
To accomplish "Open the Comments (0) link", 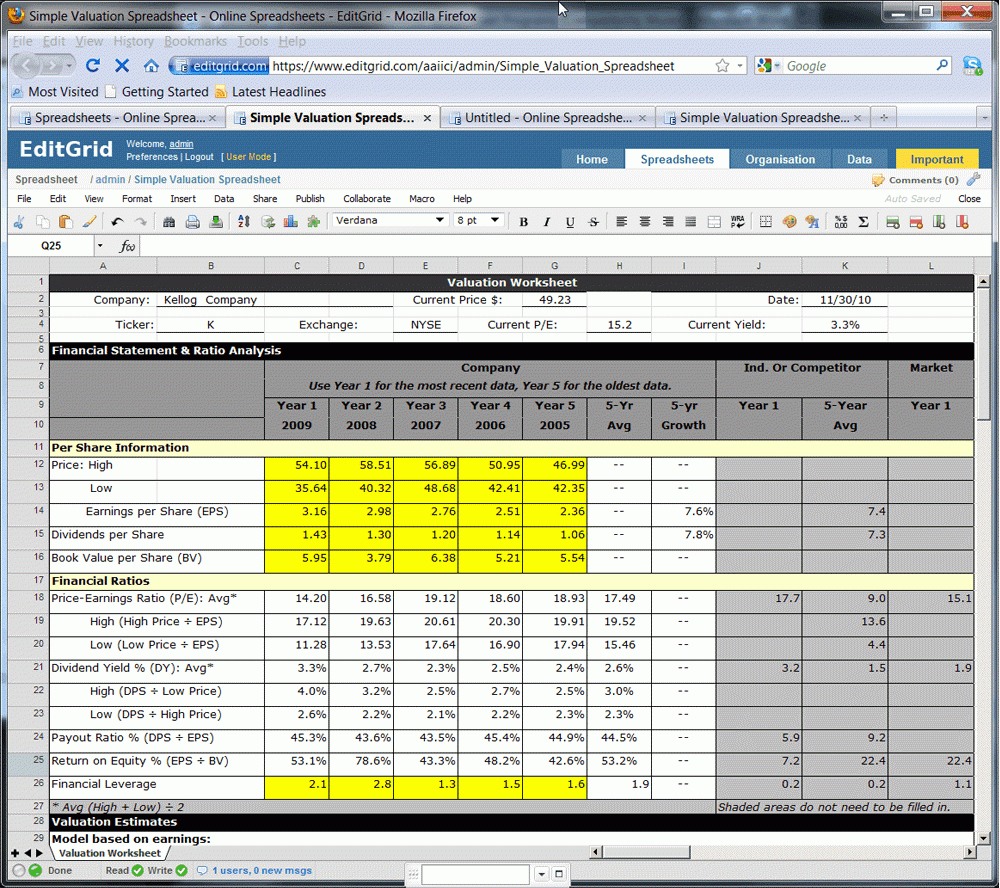I will click(x=922, y=180).
